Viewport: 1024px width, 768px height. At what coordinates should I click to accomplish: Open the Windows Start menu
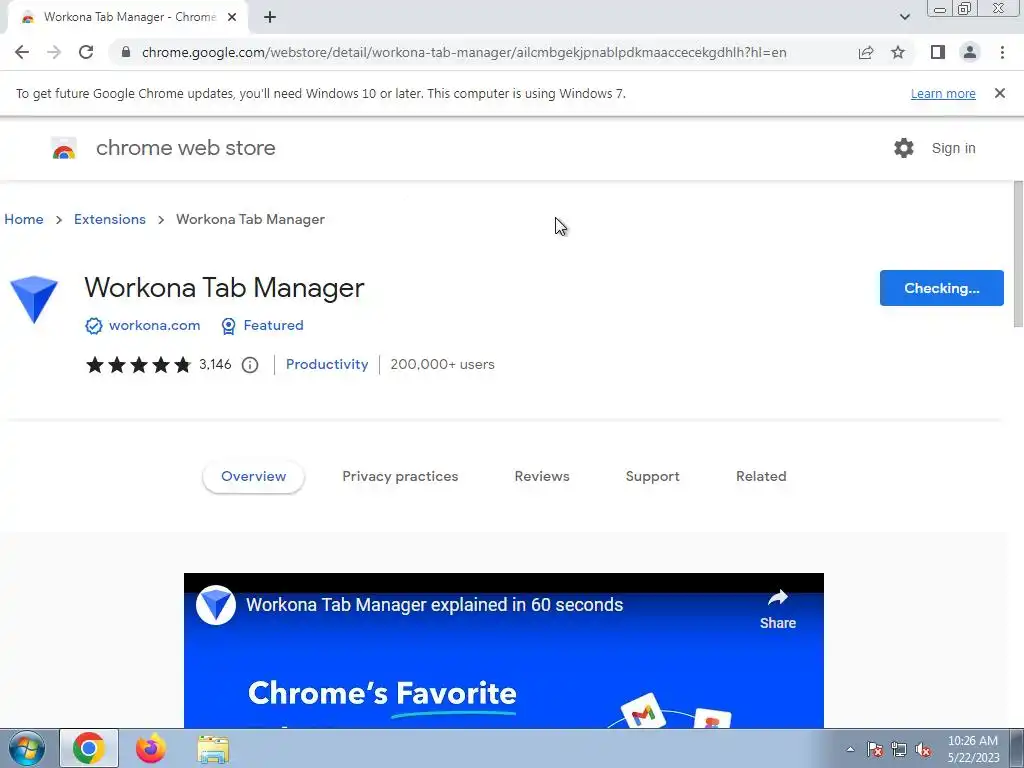pos(27,748)
